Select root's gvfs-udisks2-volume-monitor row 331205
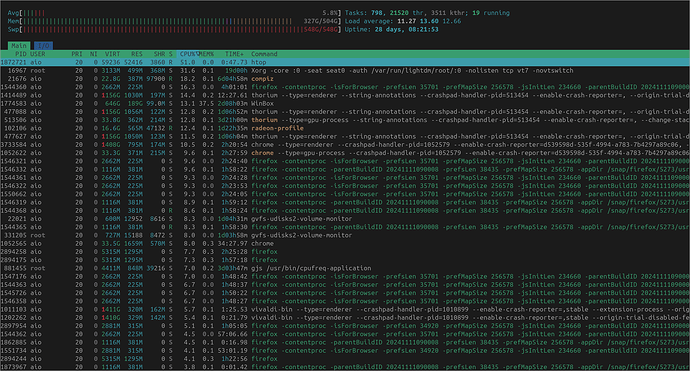The width and height of the screenshot is (690, 371). (345, 235)
